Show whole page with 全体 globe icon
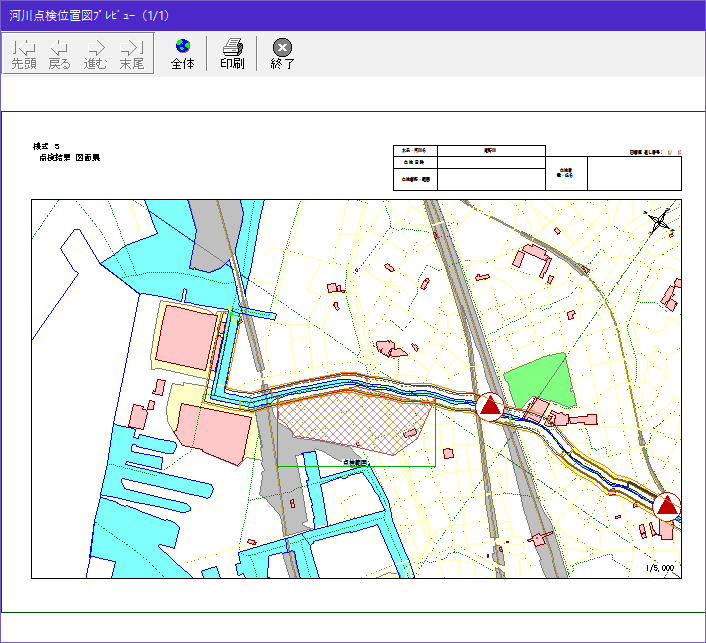706x643 pixels. click(x=182, y=53)
